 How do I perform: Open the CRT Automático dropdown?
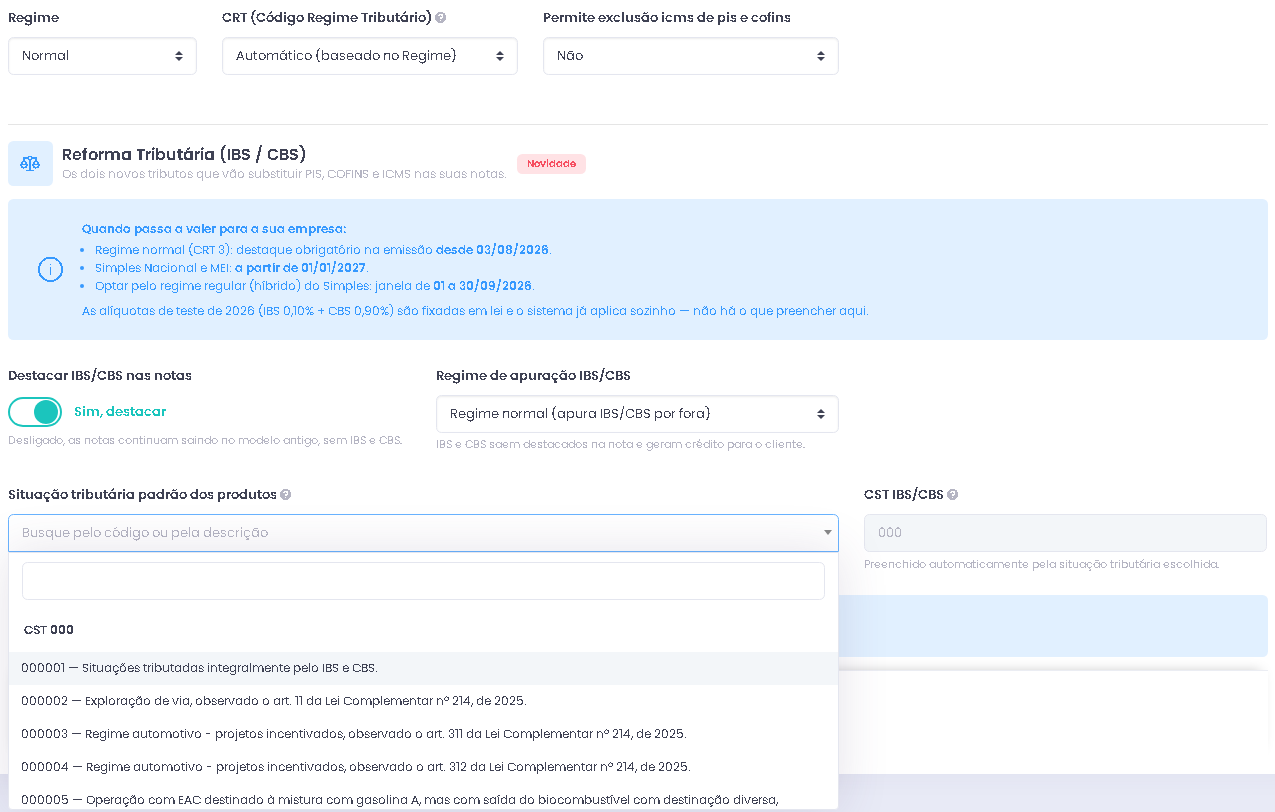(x=370, y=56)
